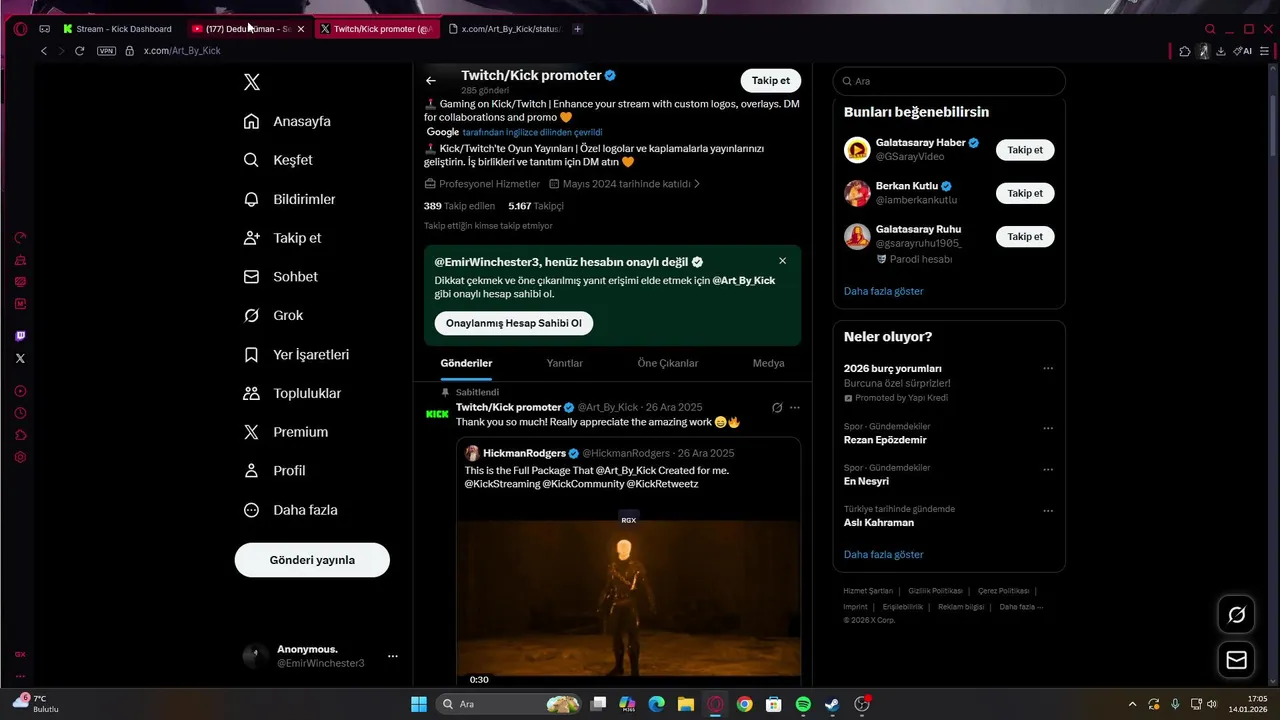Screen dimensions: 1280x720
Task: Follow Berkan Kutlu
Action: click(x=1025, y=193)
